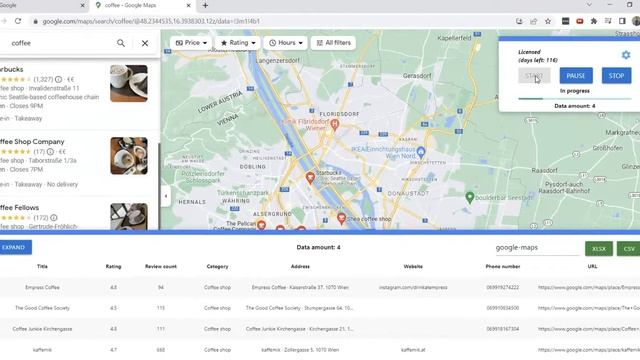Click the Title column header

coord(42,267)
